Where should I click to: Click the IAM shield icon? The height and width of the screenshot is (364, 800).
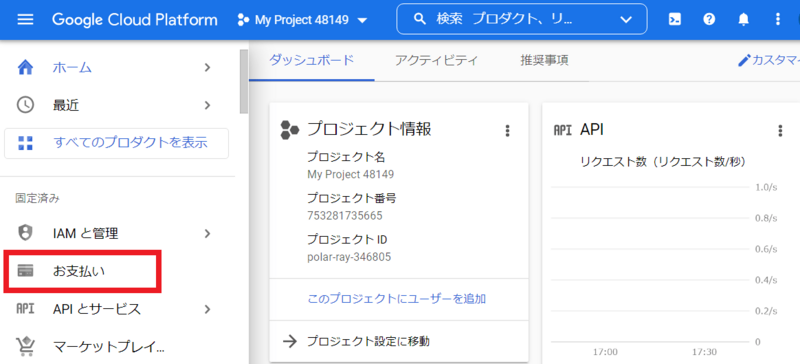click(x=25, y=233)
